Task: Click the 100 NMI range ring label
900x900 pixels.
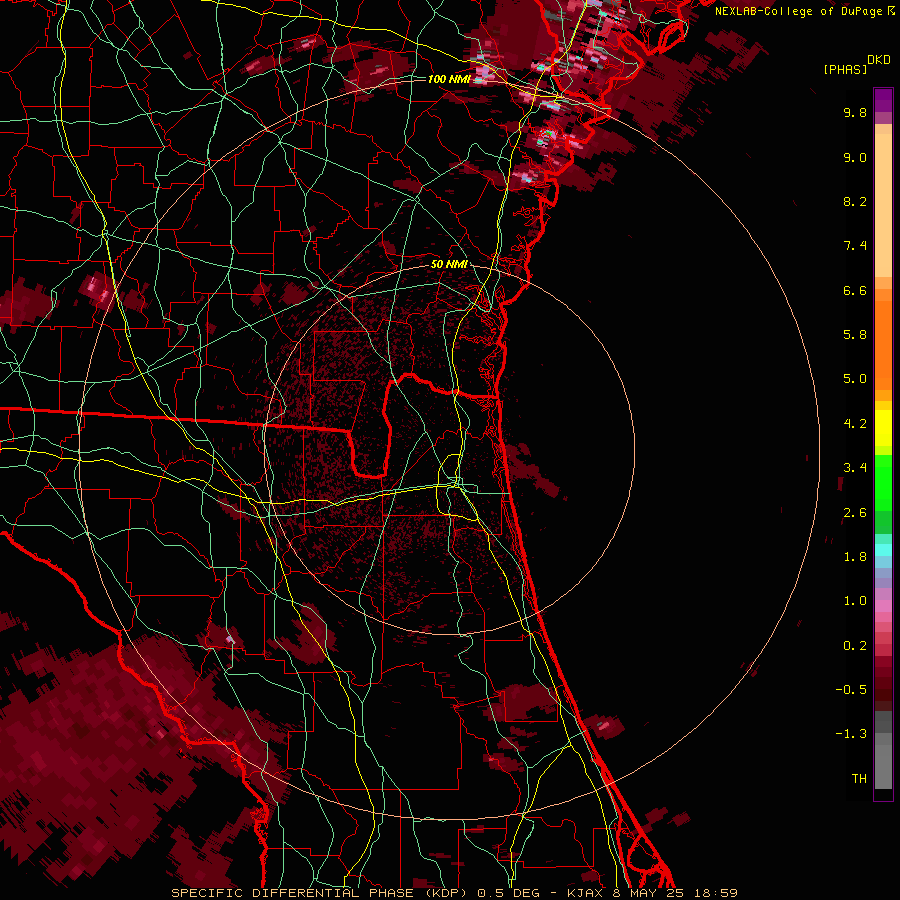Action: (x=449, y=79)
